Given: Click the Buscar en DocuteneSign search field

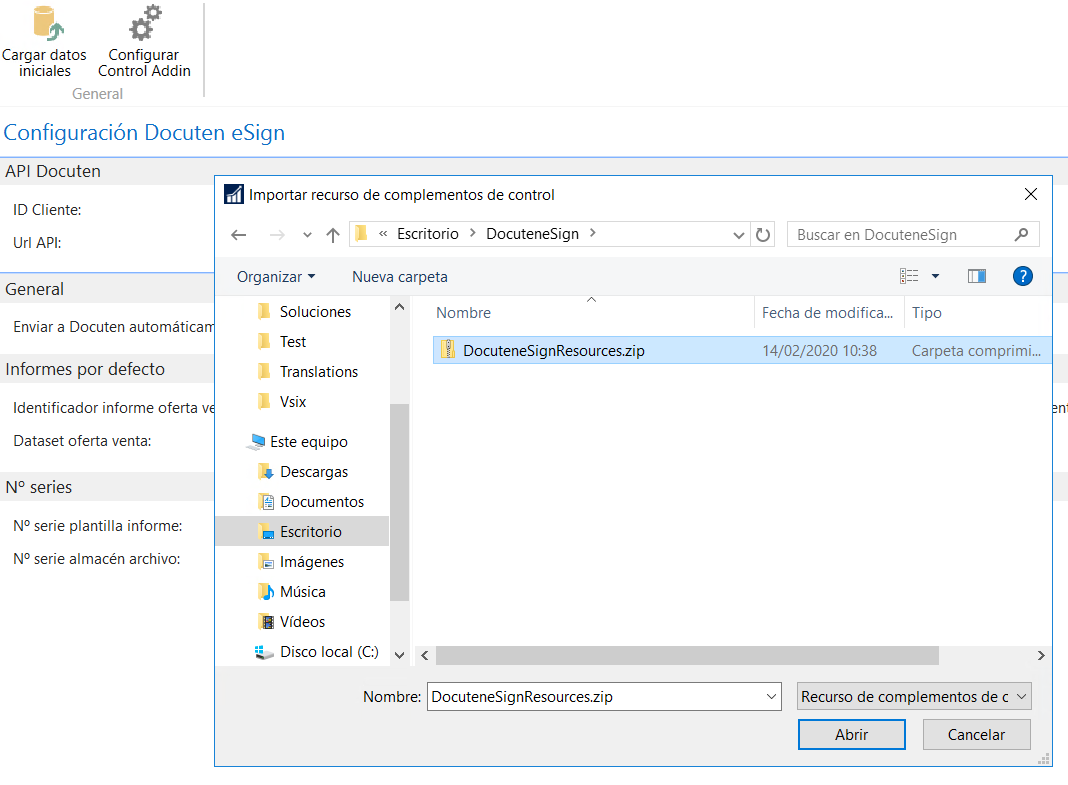Looking at the screenshot, I should click(913, 235).
